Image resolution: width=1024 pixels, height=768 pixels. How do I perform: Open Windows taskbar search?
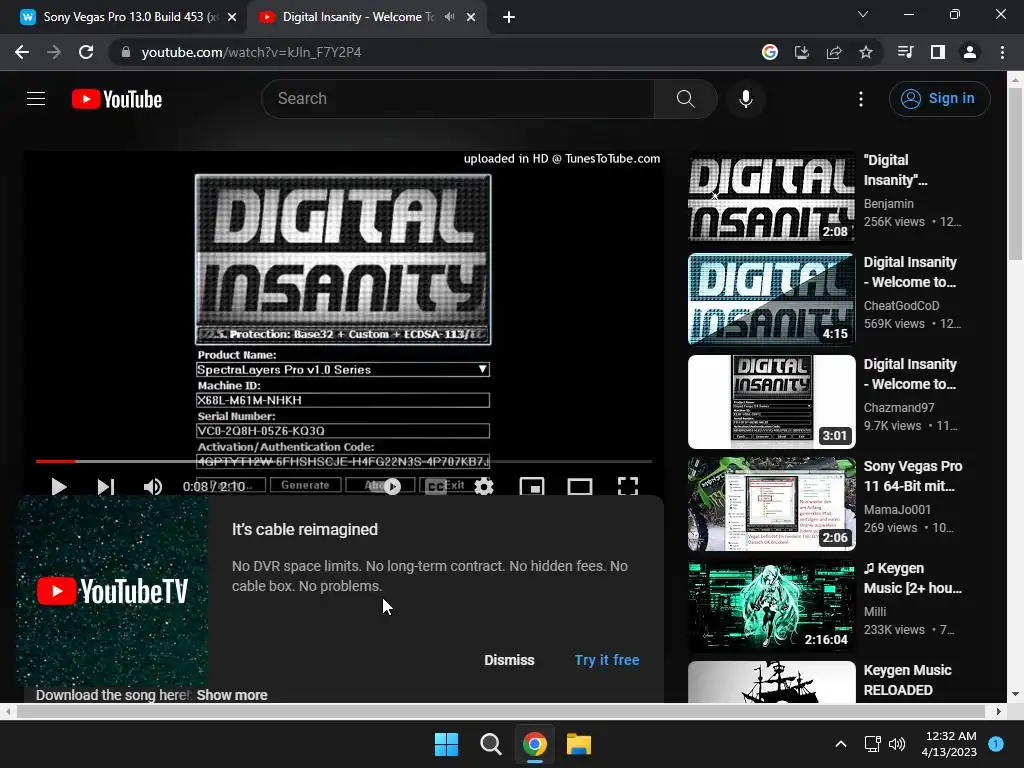[490, 744]
